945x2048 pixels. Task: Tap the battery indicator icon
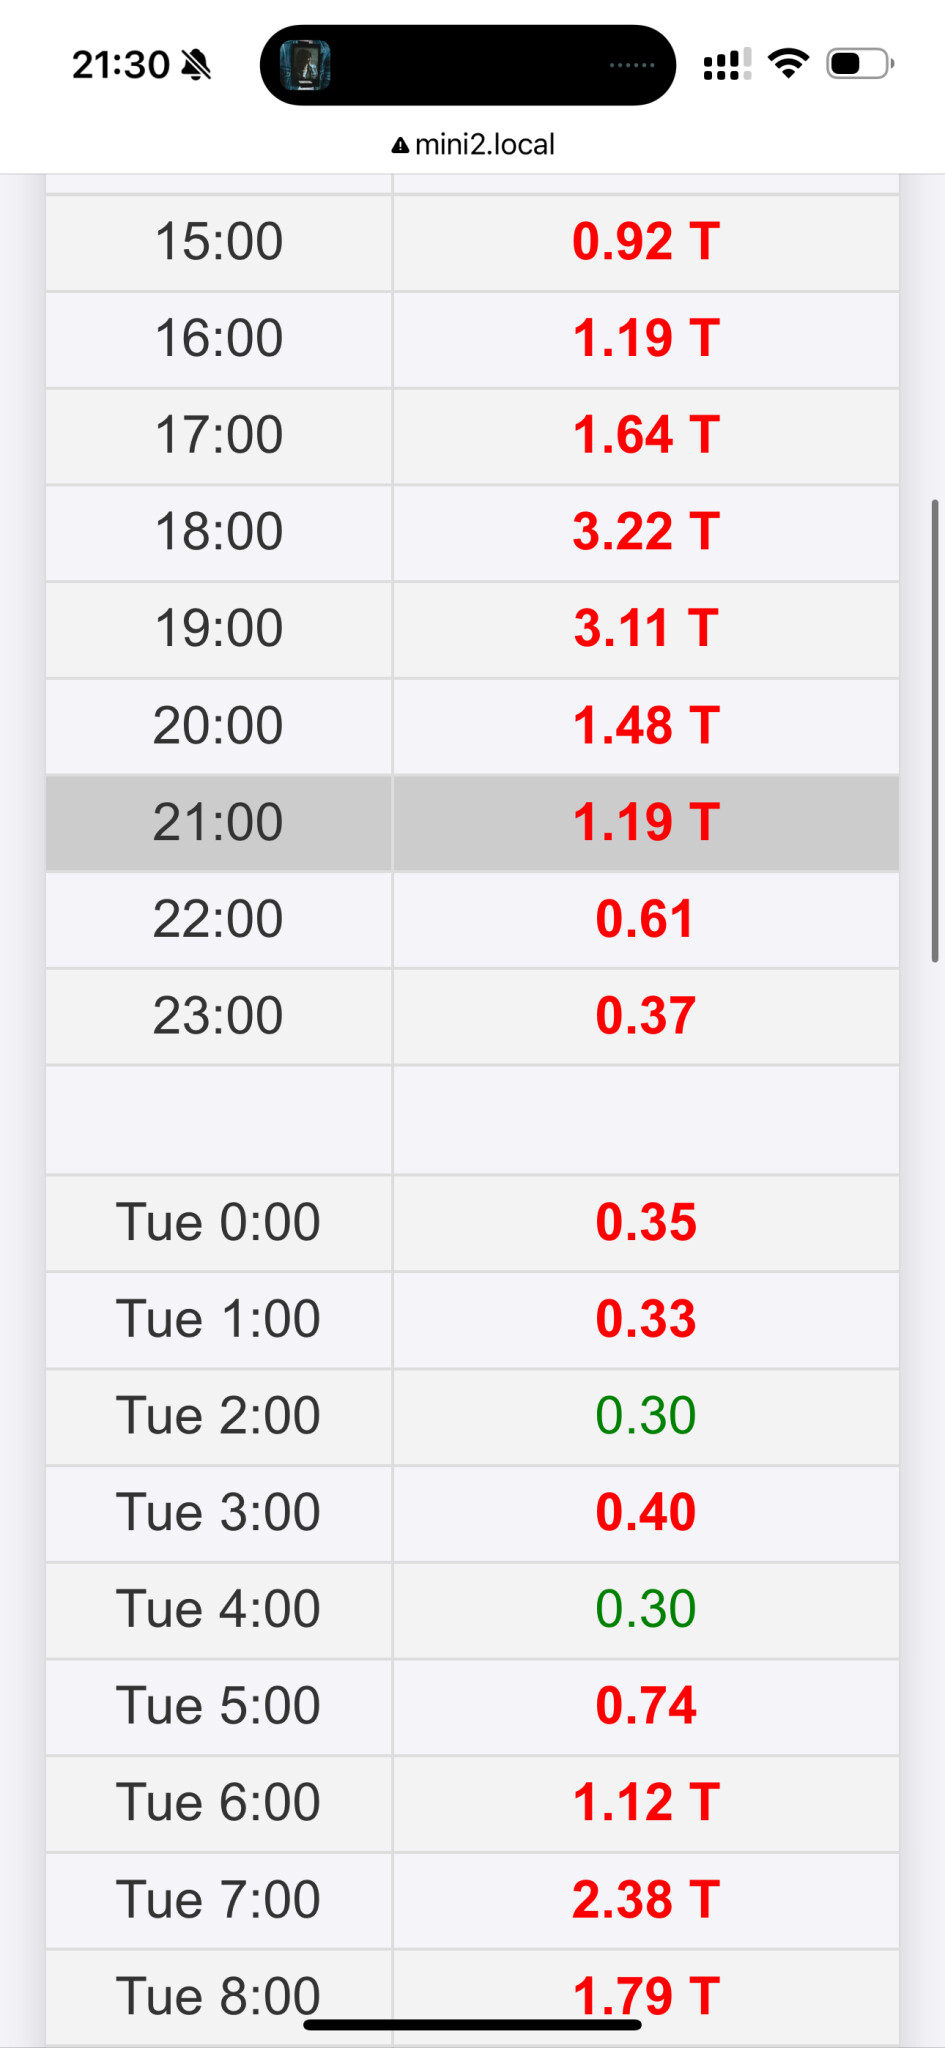859,64
